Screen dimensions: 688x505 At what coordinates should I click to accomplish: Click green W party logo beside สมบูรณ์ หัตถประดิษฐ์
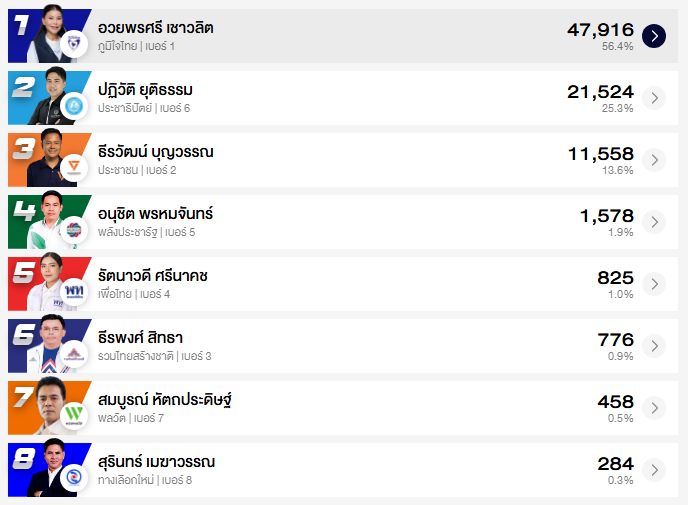coord(73,416)
